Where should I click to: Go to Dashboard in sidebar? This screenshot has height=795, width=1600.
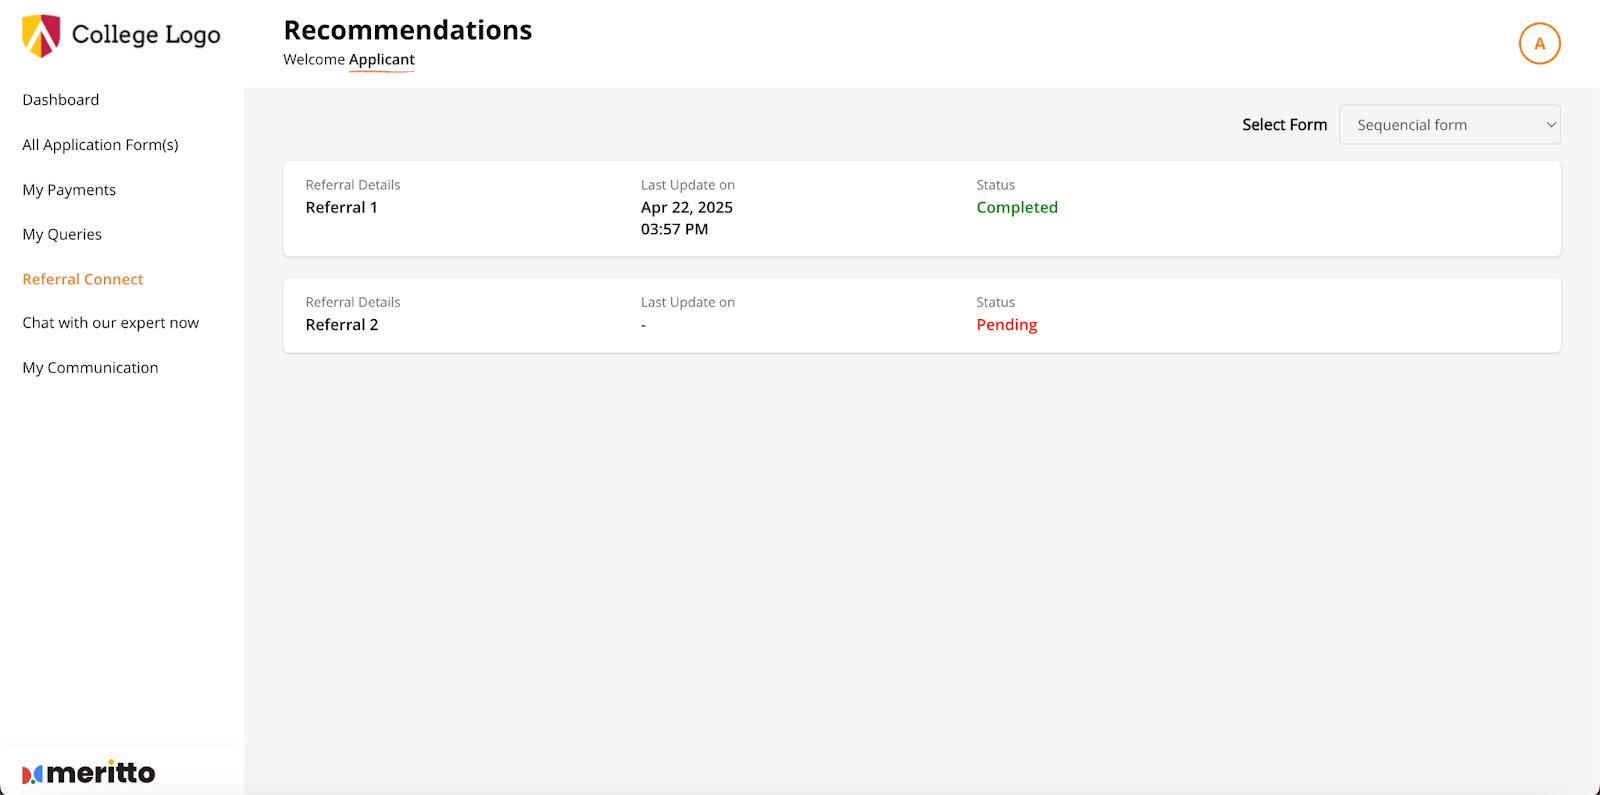pyautogui.click(x=61, y=100)
